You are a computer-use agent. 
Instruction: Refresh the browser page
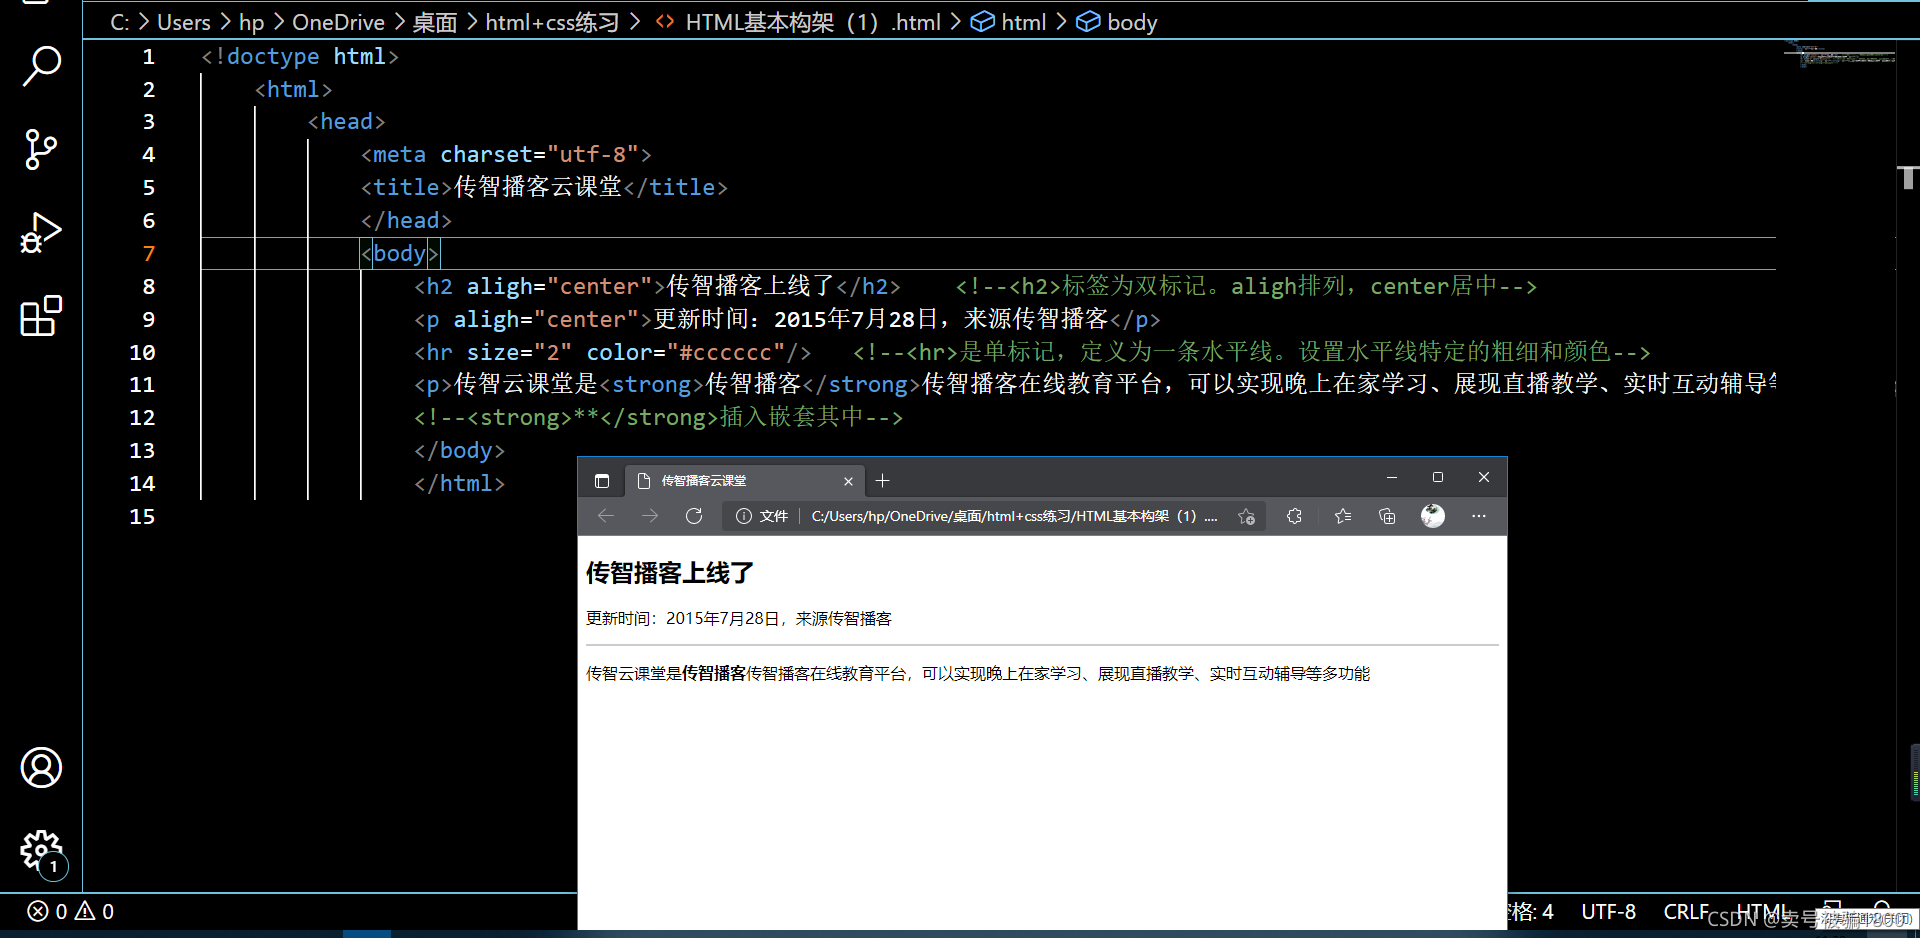tap(694, 516)
